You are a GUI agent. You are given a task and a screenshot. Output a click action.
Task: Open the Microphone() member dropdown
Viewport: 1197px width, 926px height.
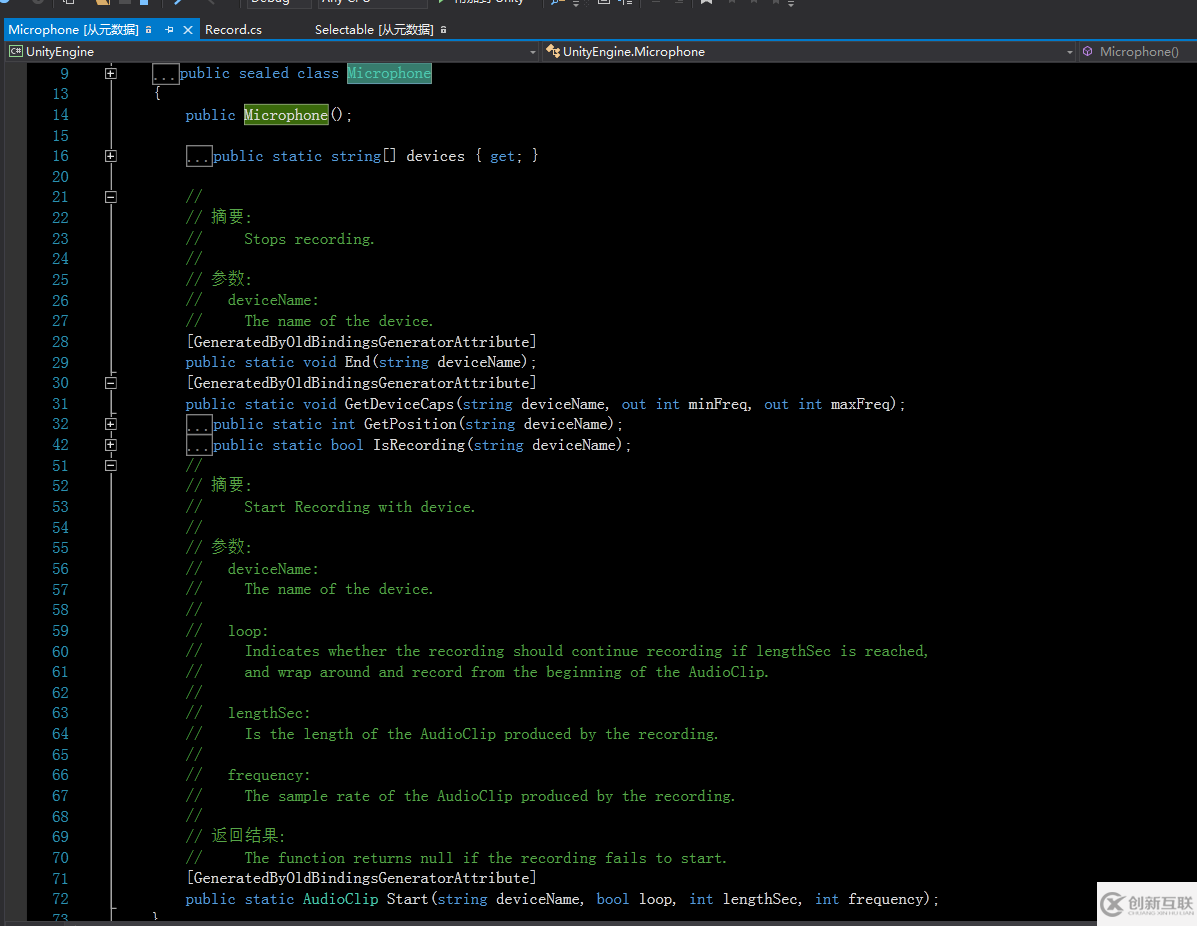1138,52
